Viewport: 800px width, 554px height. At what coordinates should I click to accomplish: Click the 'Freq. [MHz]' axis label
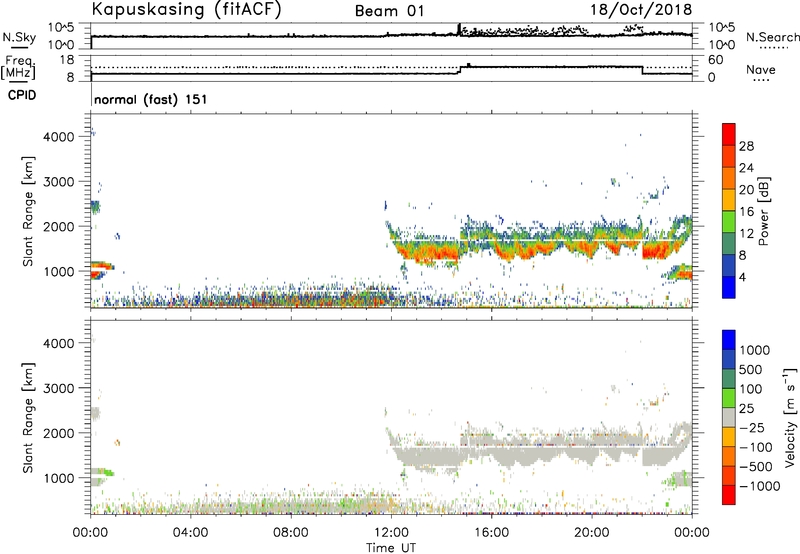coord(18,67)
